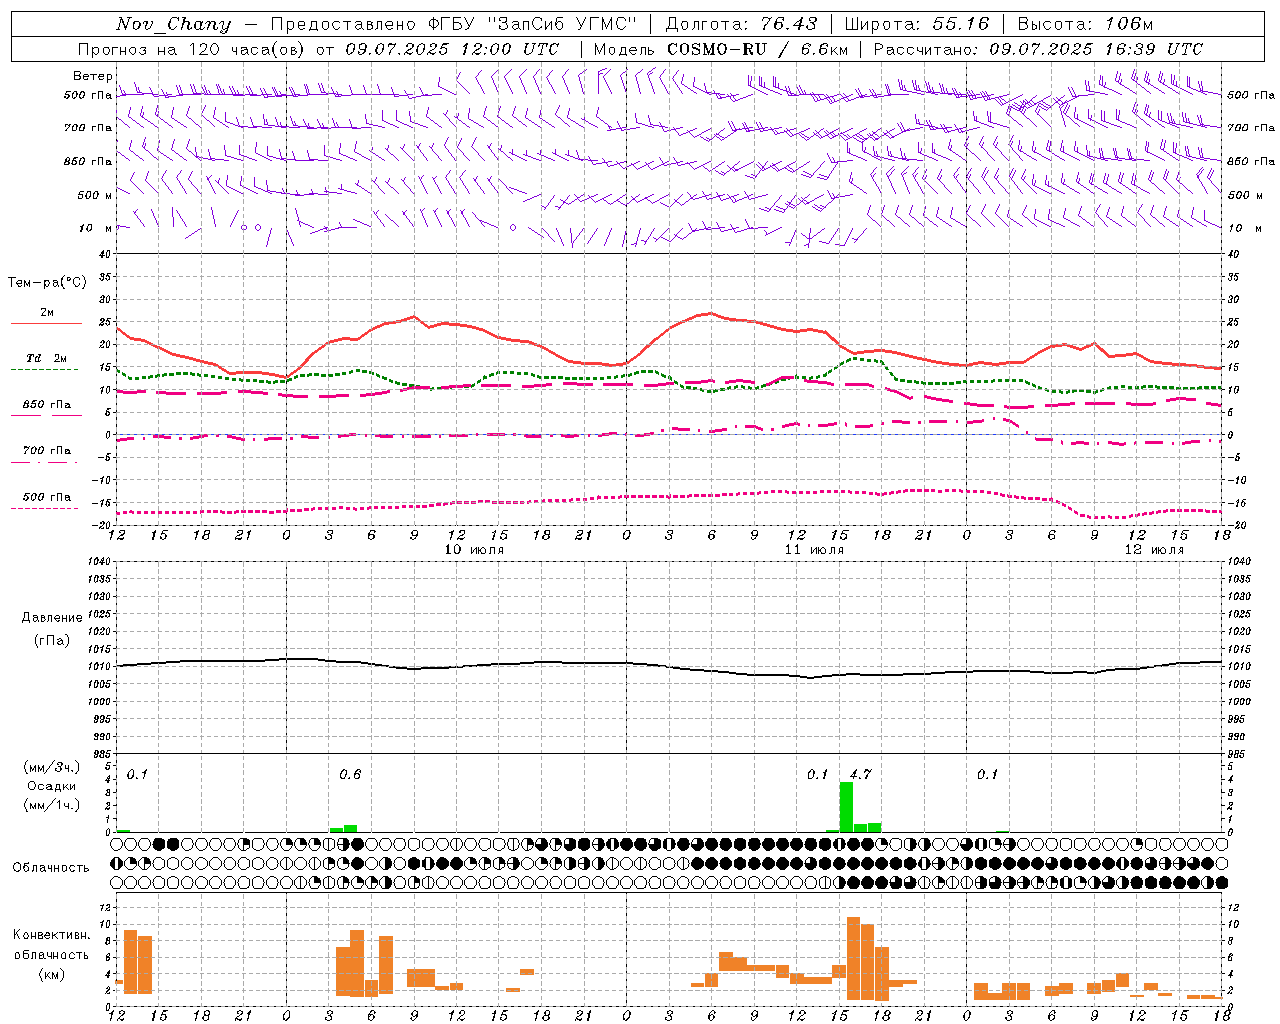Click the red 2м legend line sample
This screenshot has width=1280, height=1024.
click(46, 323)
